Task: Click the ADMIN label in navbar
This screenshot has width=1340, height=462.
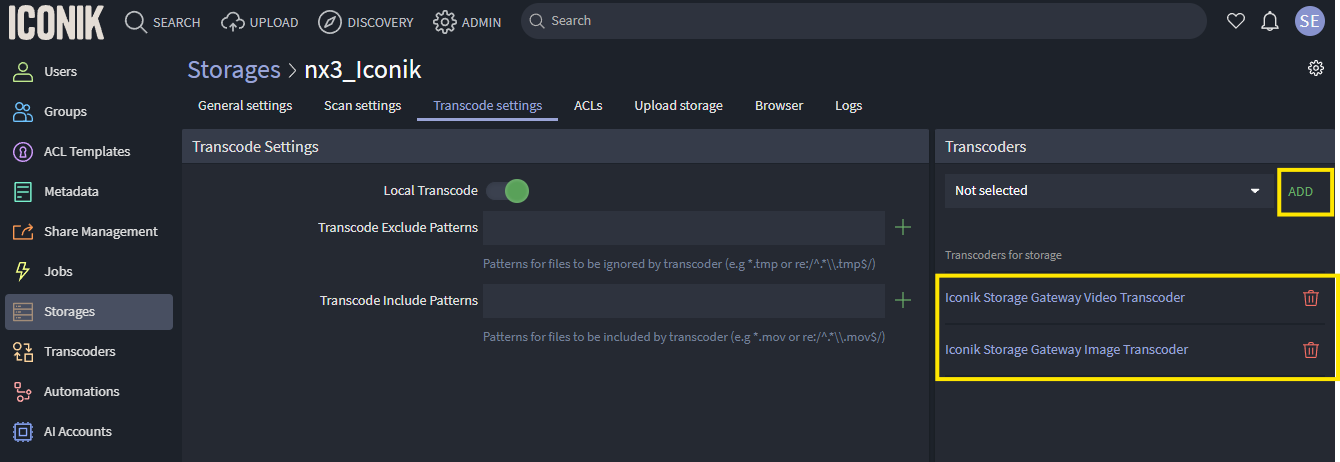Action: [x=482, y=22]
